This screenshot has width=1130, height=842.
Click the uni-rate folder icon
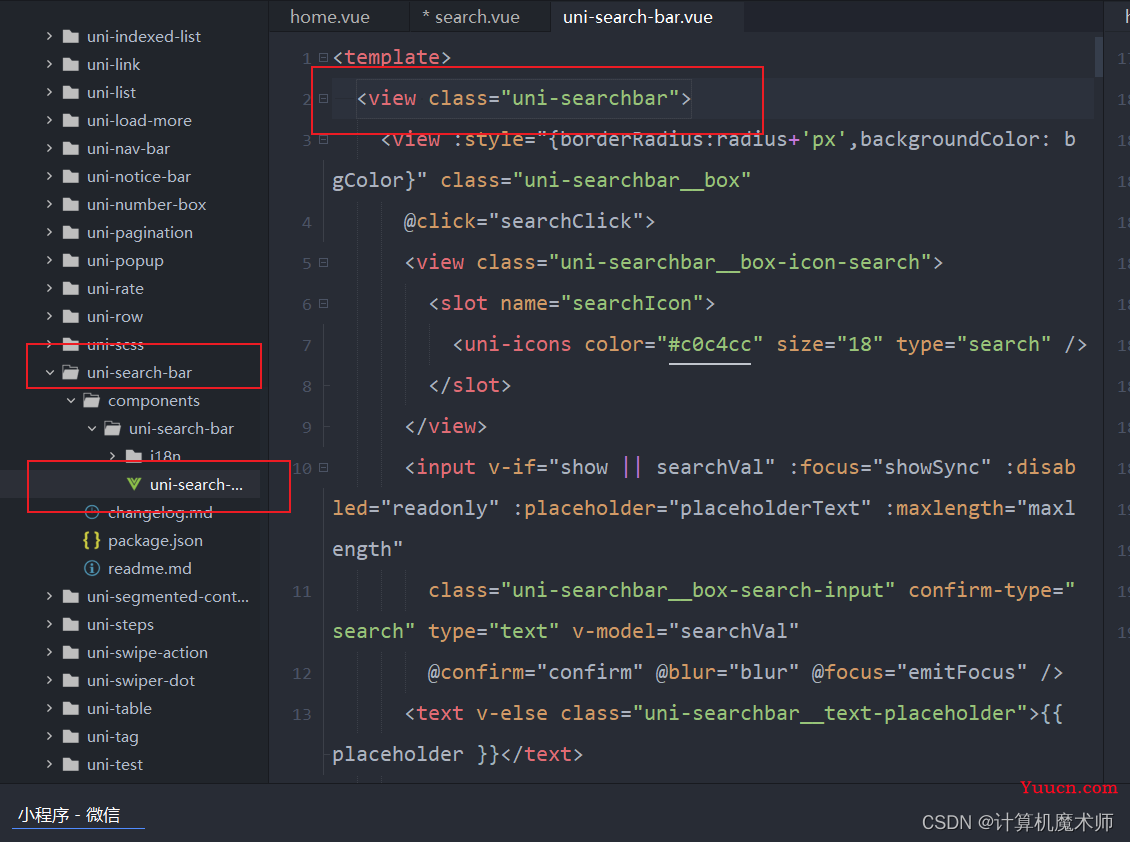pyautogui.click(x=71, y=289)
